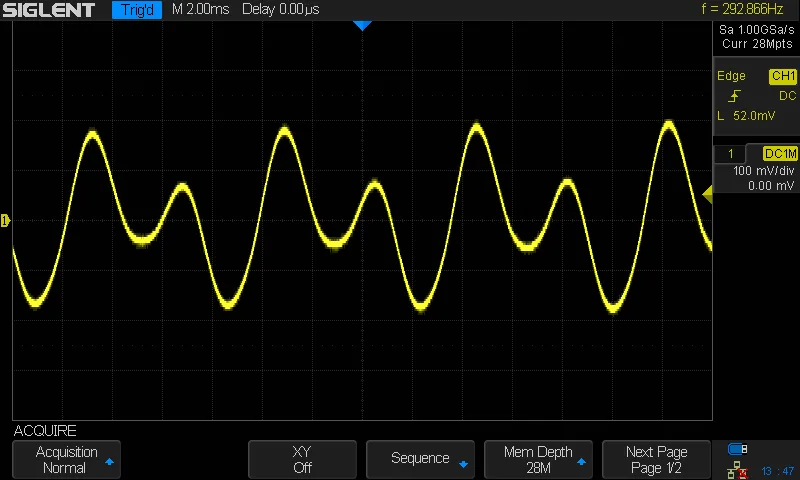
Task: Click the Sa 1.00GSa/s sample rate
Action: tap(757, 30)
